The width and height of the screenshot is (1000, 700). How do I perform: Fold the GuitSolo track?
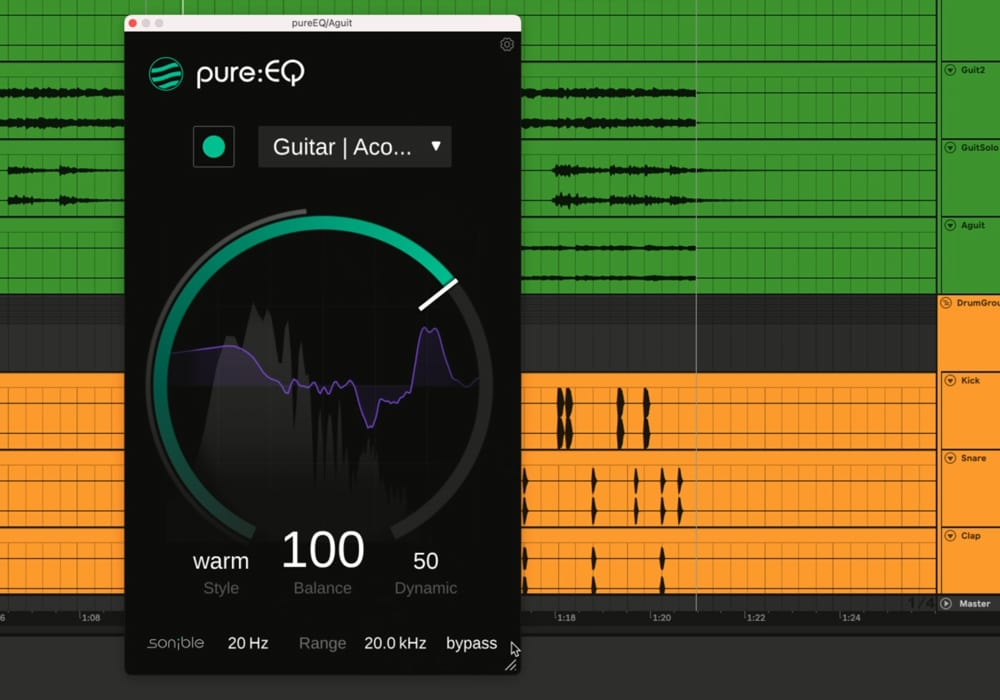(x=950, y=147)
